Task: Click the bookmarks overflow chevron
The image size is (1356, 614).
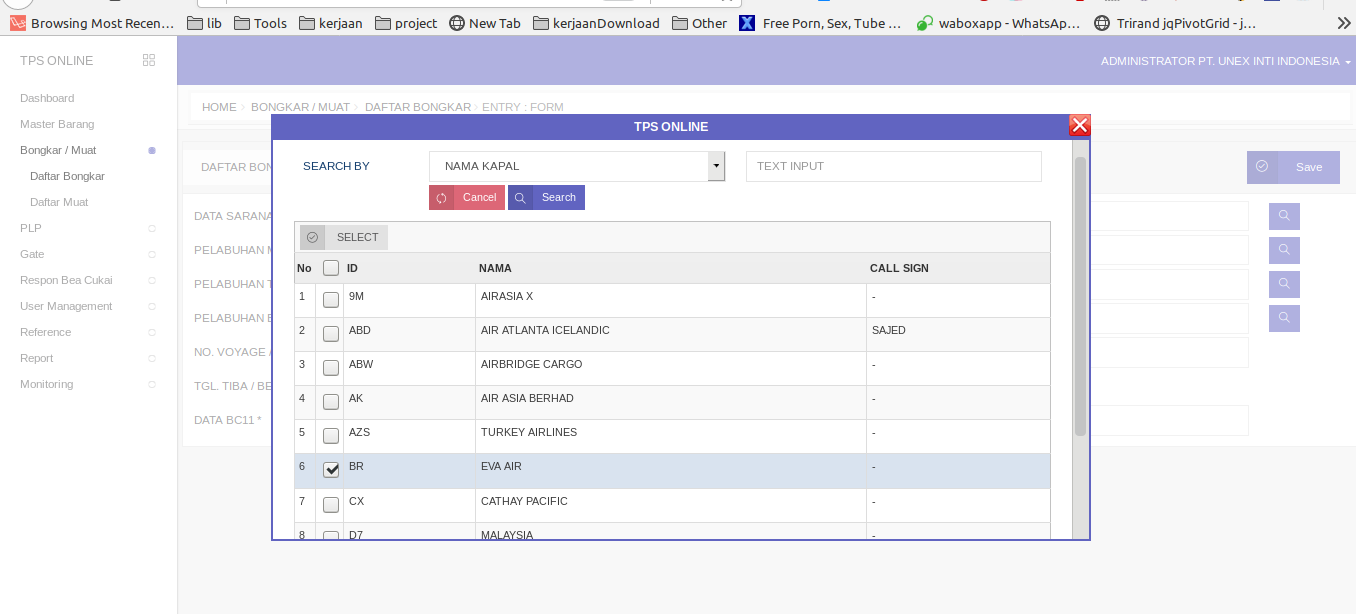Action: (x=1344, y=22)
